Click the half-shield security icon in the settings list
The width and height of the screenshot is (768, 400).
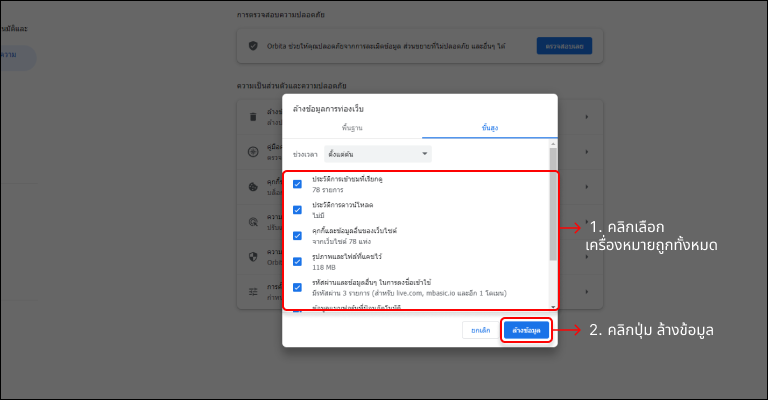[x=253, y=257]
